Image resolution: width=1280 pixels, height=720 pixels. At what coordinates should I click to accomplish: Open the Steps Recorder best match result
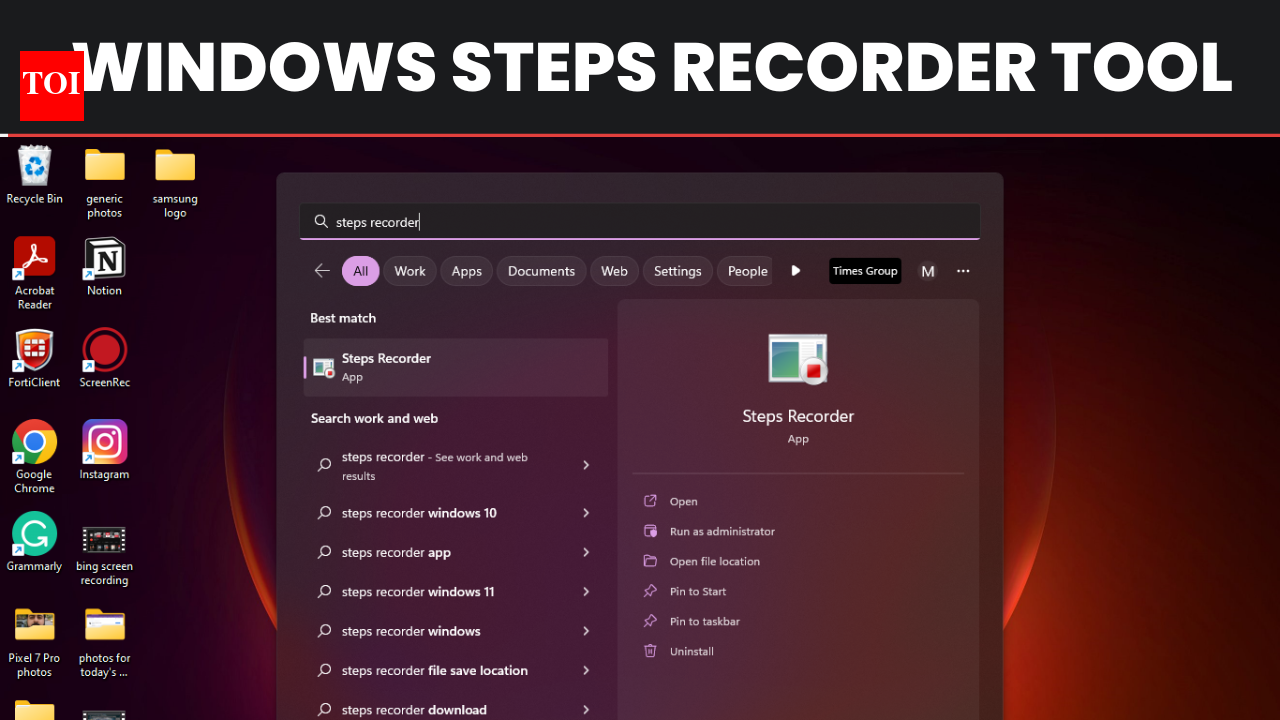pyautogui.click(x=456, y=367)
